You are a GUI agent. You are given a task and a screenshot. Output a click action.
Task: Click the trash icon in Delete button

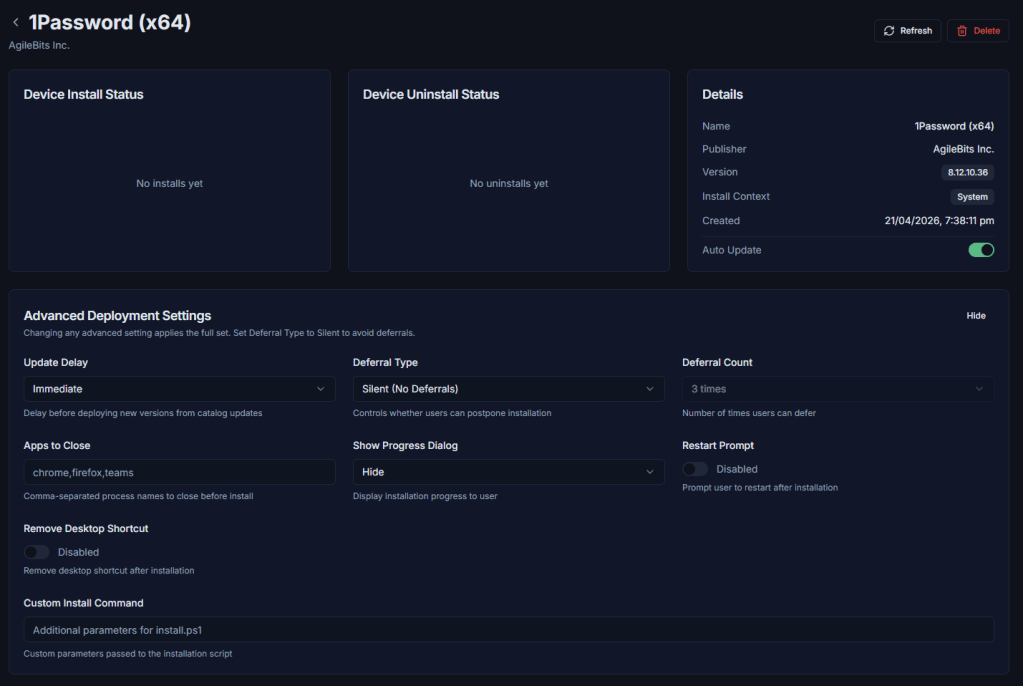(962, 31)
